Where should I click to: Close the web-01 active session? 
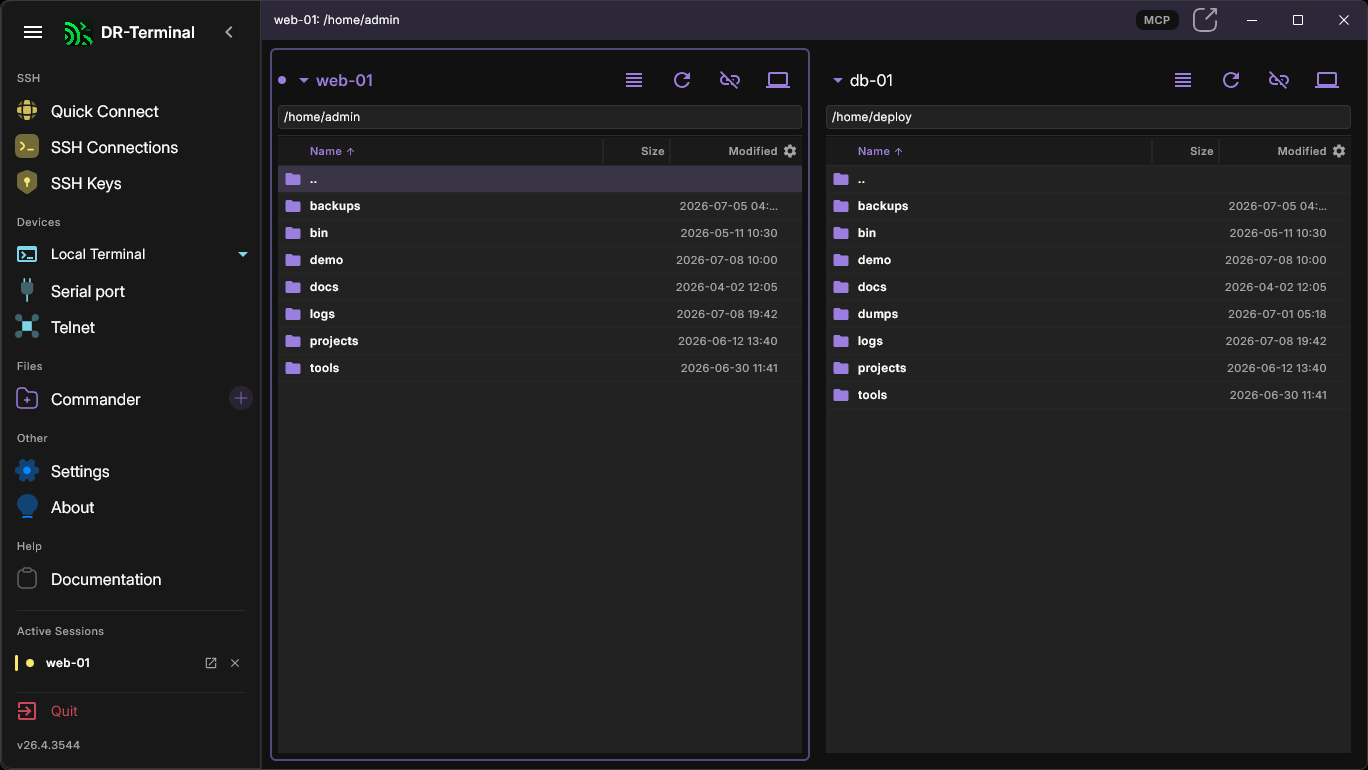pyautogui.click(x=235, y=663)
